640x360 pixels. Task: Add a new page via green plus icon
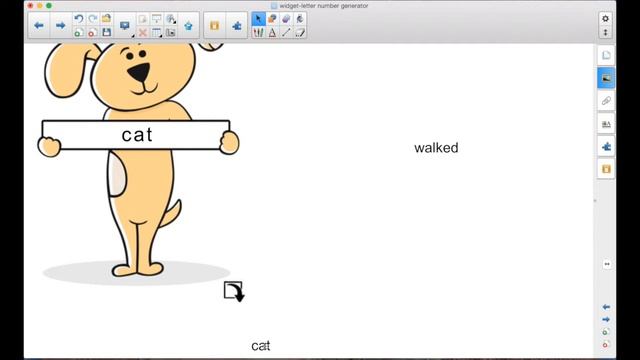[79, 32]
